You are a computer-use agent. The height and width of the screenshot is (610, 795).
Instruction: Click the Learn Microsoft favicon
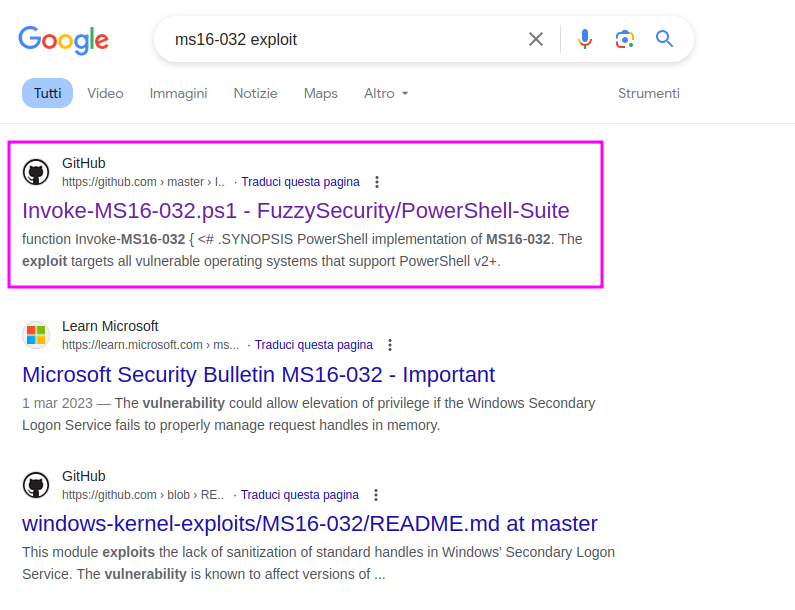point(36,335)
